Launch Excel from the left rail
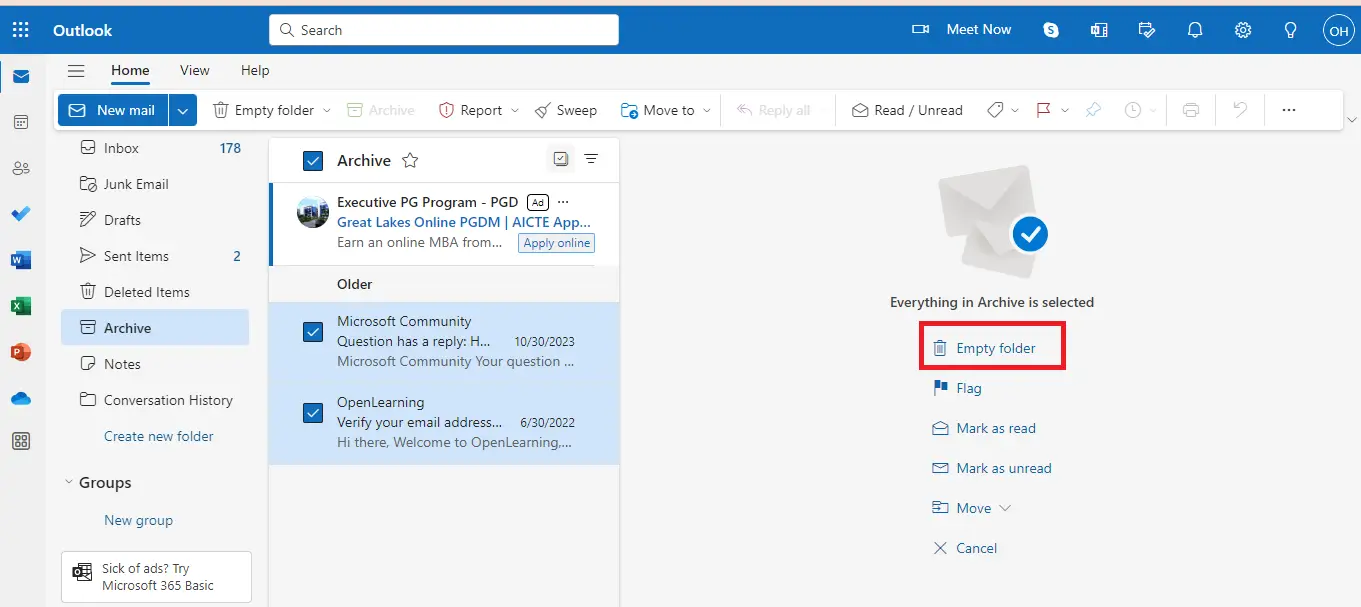This screenshot has width=1361, height=607. coord(21,306)
